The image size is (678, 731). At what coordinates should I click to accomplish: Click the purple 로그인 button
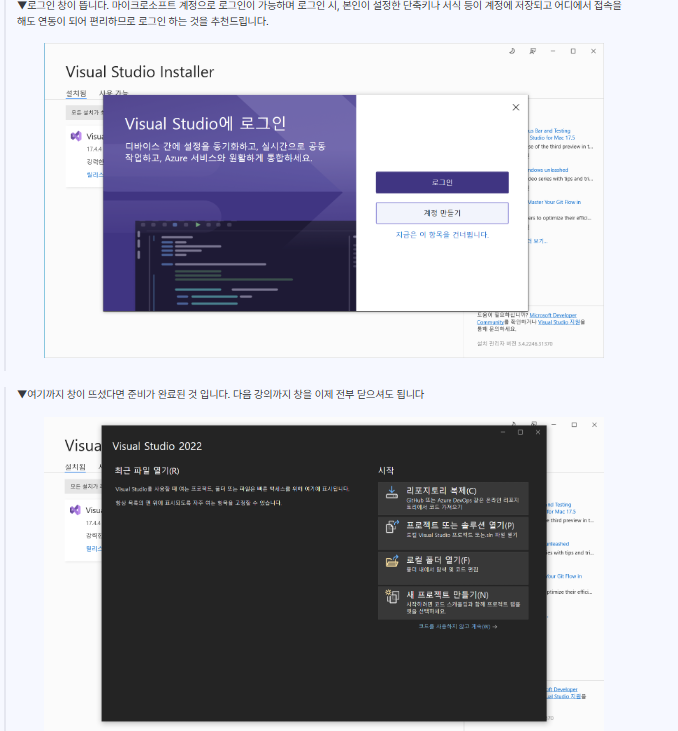click(442, 182)
